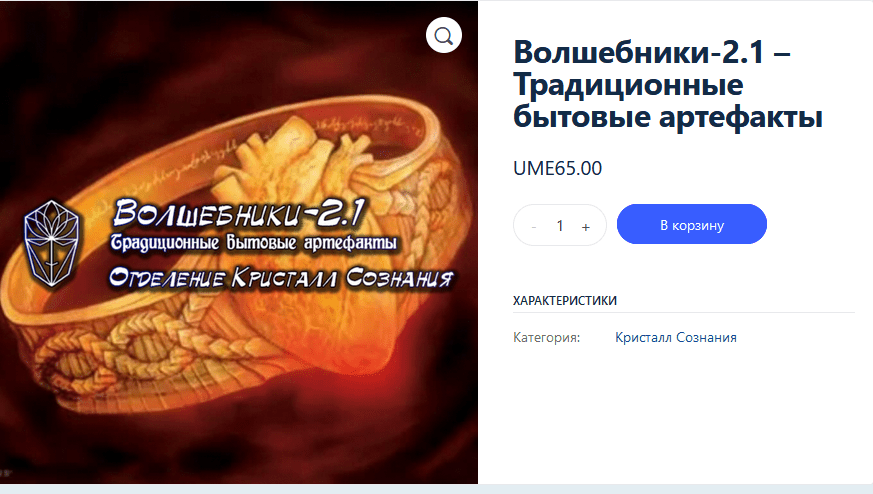Open the Кристалл Сознания category link
The image size is (873, 494).
675,338
